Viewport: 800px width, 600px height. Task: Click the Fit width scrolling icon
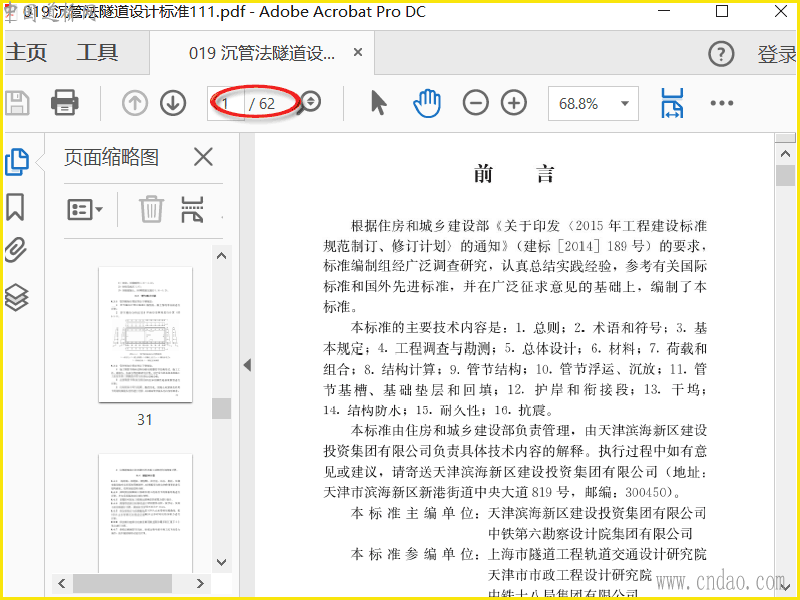point(672,103)
